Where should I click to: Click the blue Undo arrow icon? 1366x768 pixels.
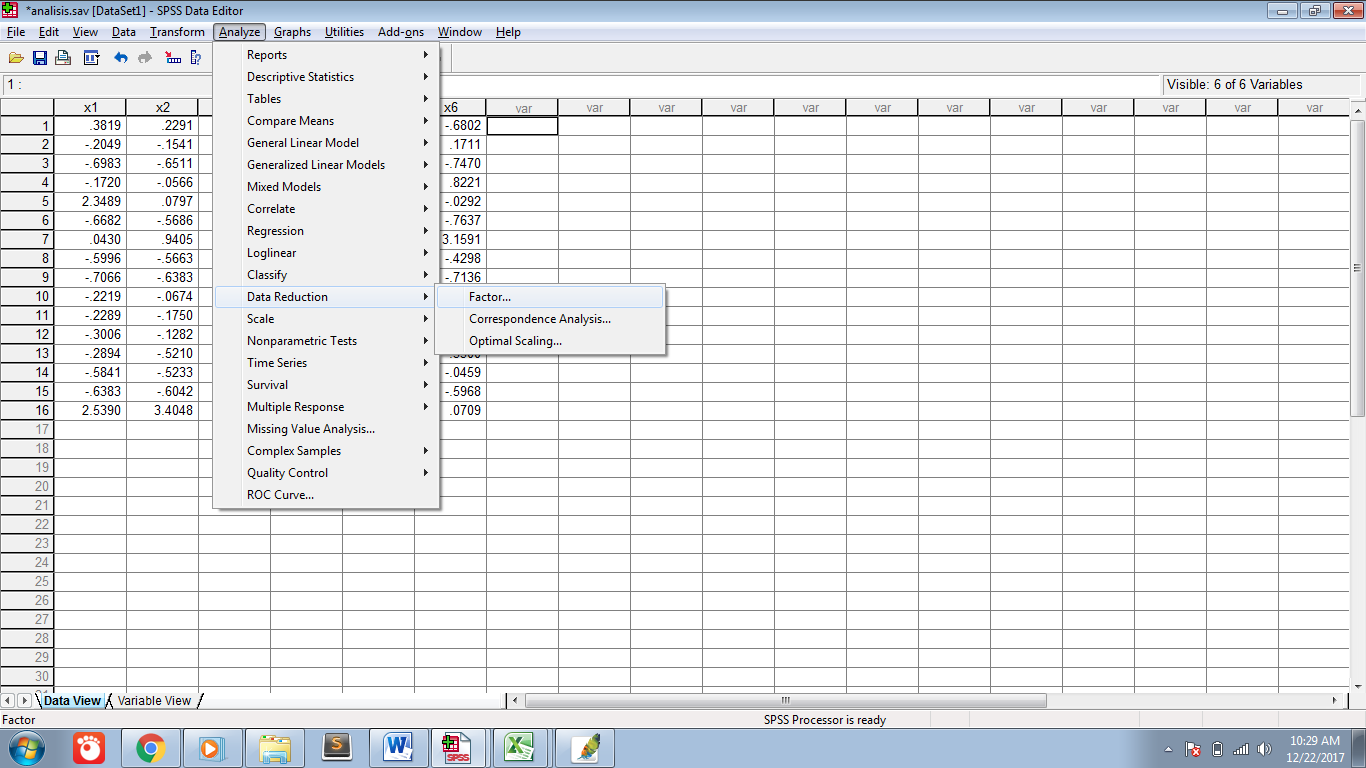pos(121,58)
